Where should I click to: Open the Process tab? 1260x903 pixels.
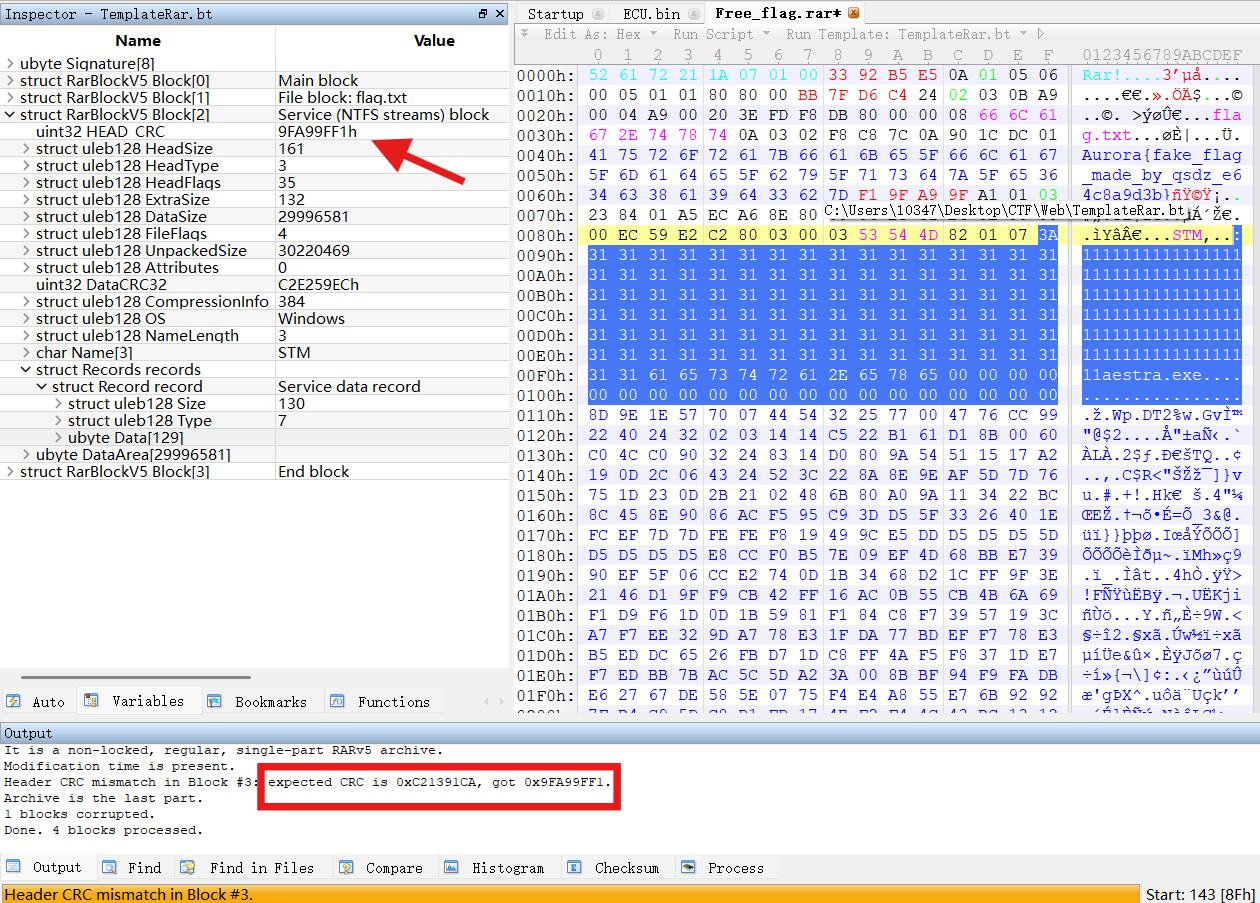[723, 868]
